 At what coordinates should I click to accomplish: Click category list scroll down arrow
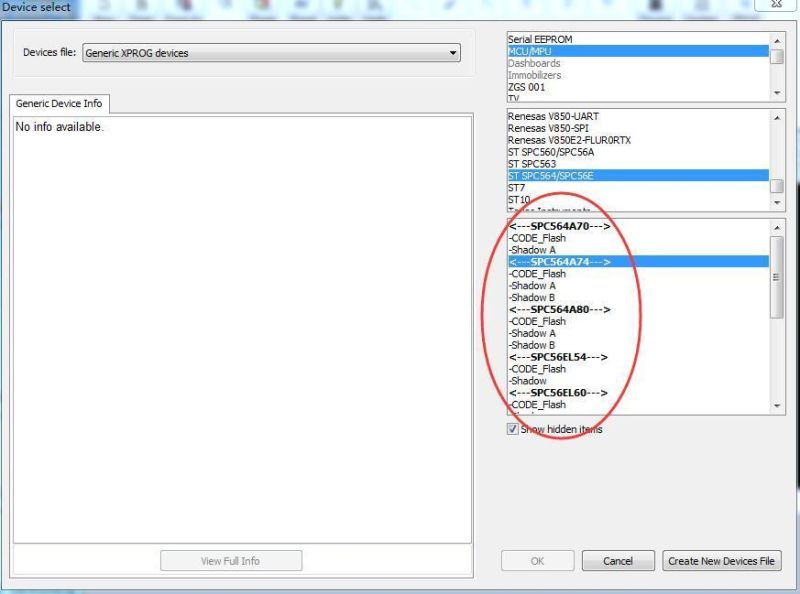[777, 93]
